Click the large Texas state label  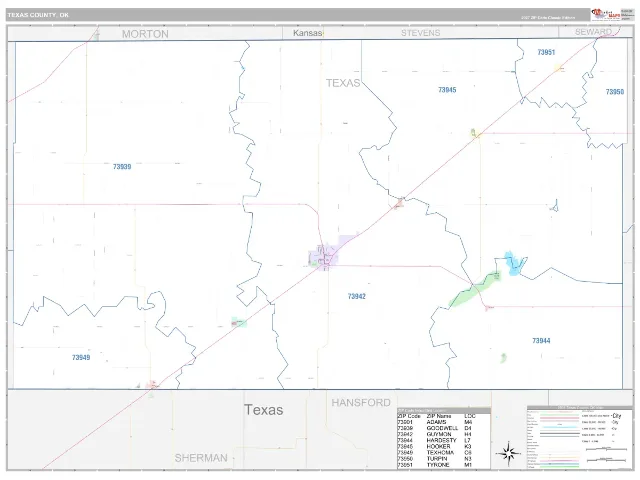coord(263,410)
